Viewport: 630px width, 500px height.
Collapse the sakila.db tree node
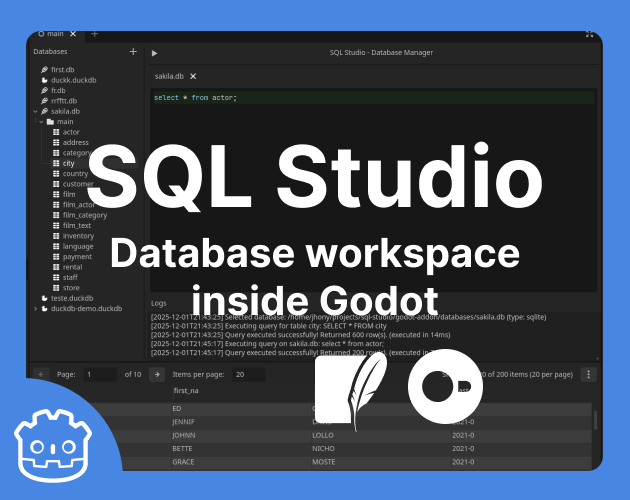coord(35,111)
